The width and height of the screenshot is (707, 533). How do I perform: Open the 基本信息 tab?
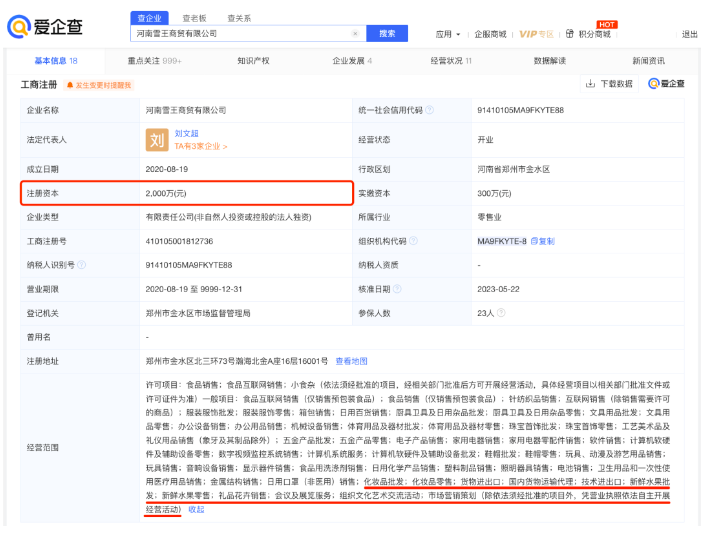(56, 60)
